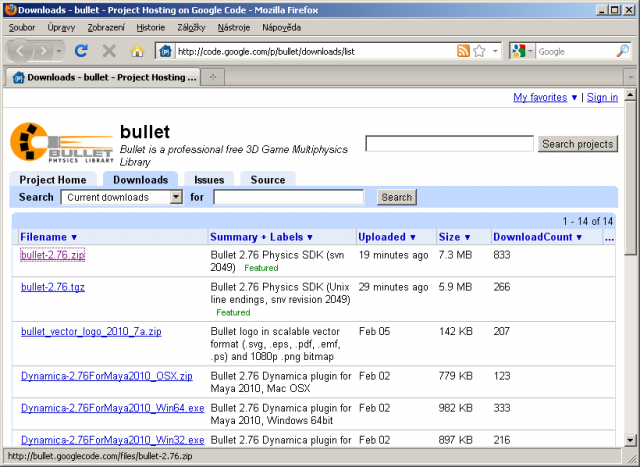The image size is (640, 467).
Task: Open the list all tabs dropdown
Action: point(631,77)
